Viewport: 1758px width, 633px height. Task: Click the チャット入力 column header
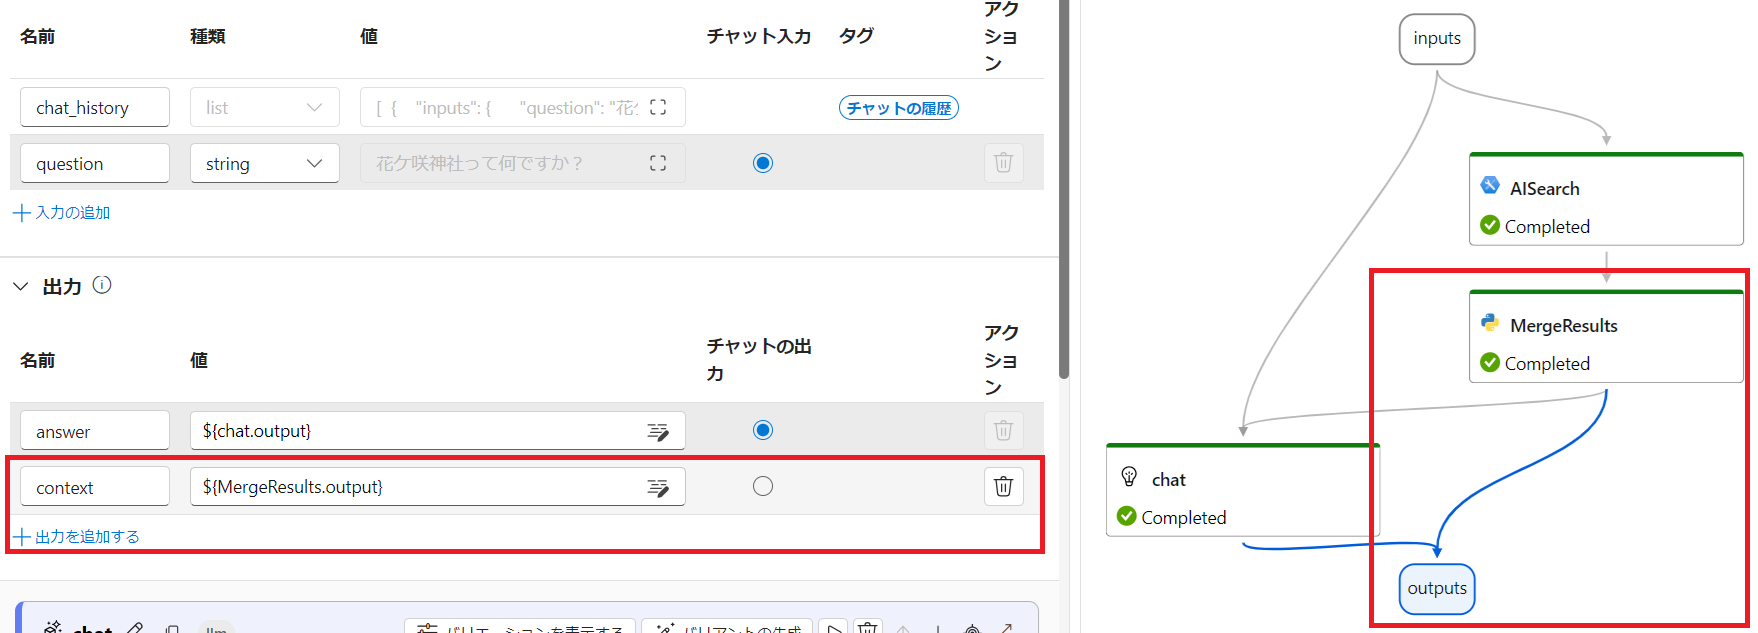click(x=759, y=36)
